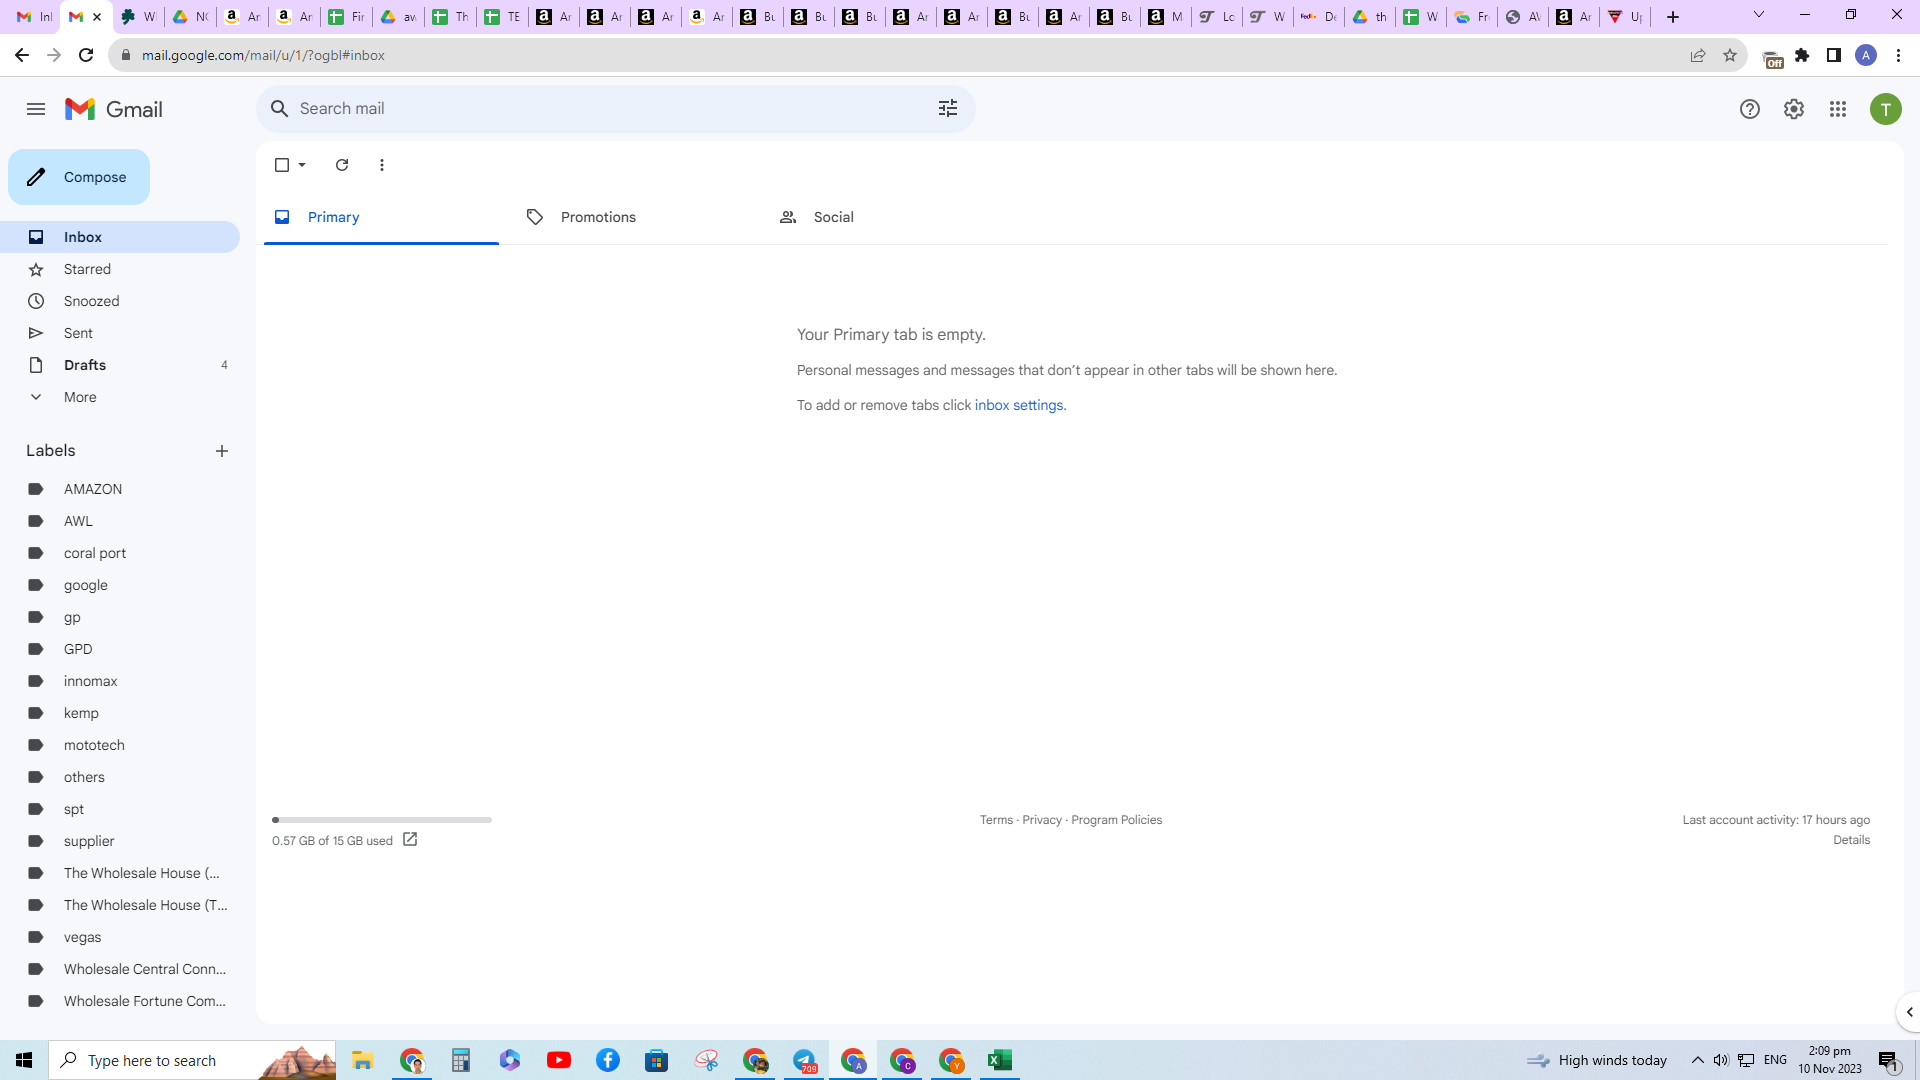
Task: Open Chrome menu three dots
Action: tap(1898, 55)
